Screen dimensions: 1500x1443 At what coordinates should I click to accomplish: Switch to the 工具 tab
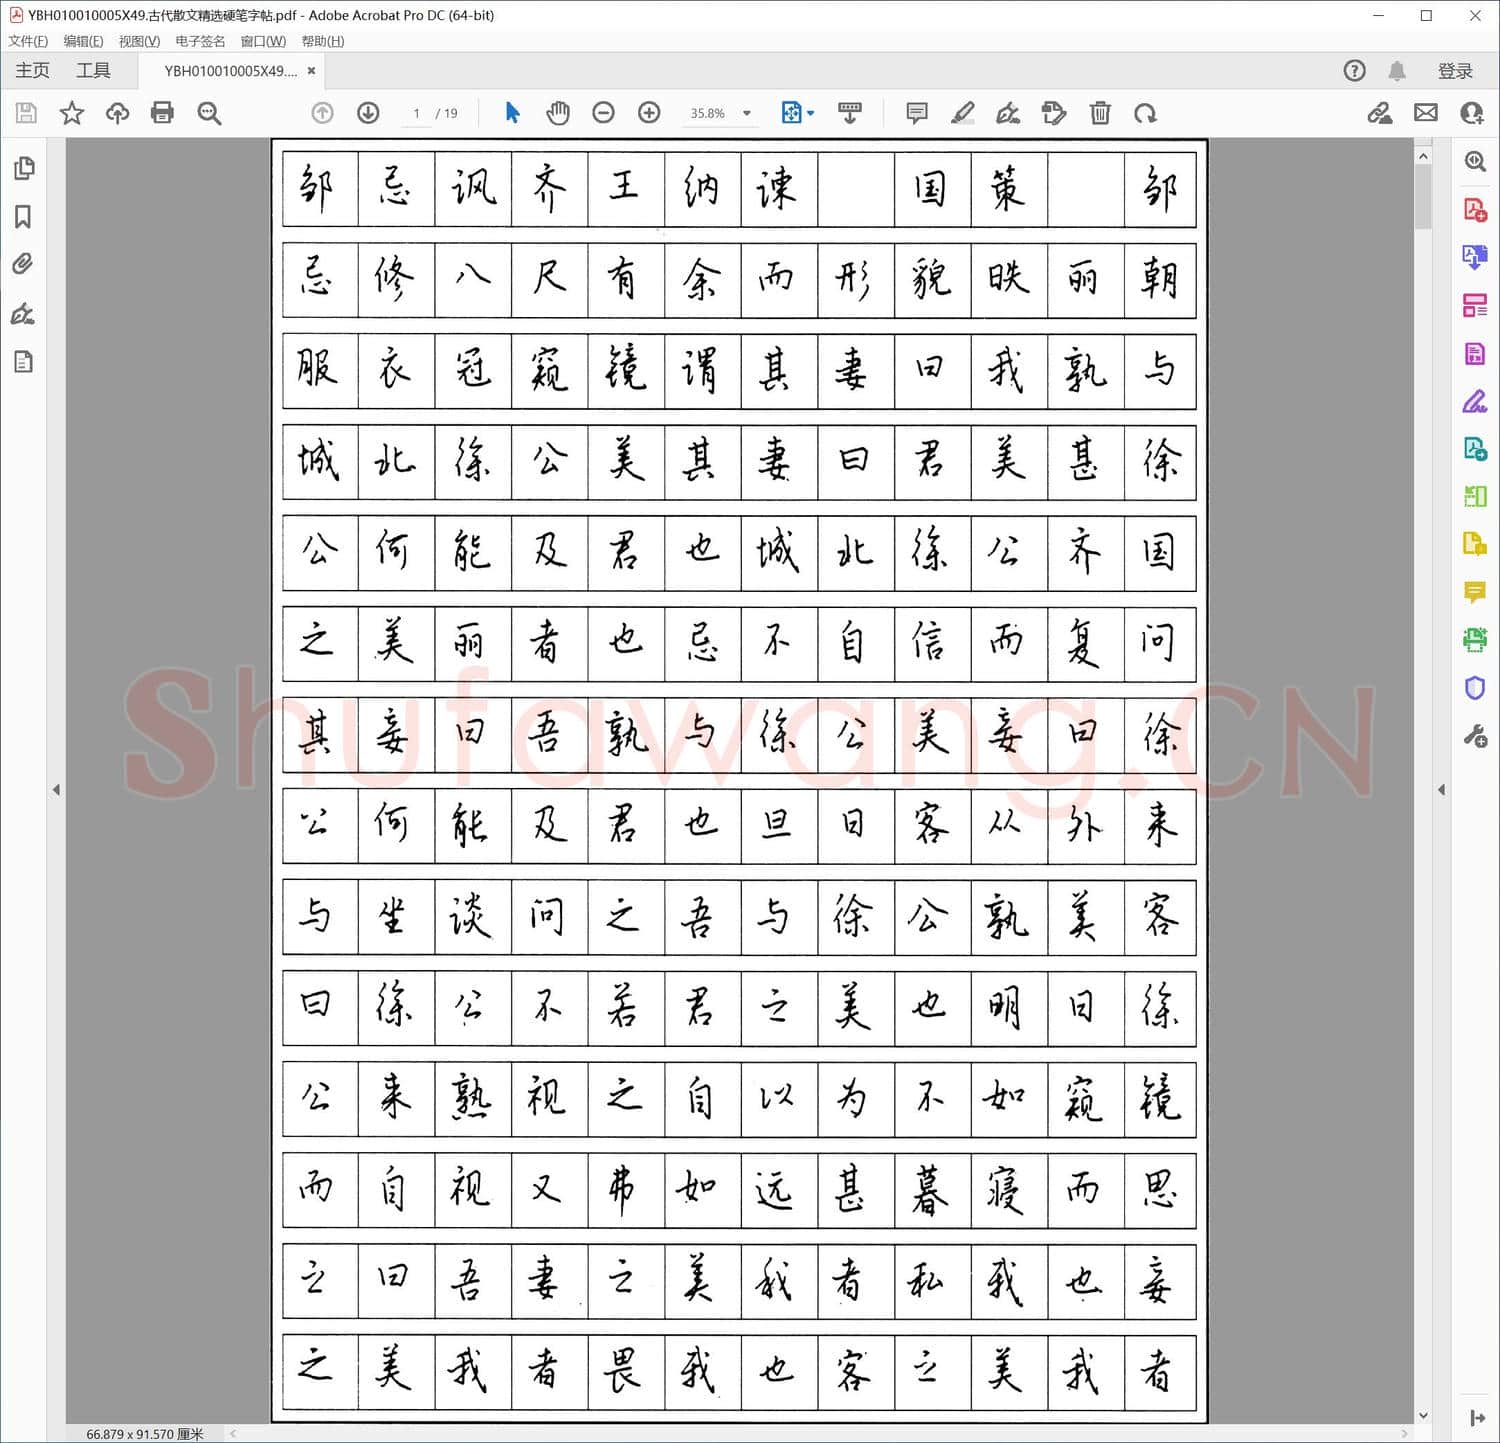pyautogui.click(x=93, y=70)
